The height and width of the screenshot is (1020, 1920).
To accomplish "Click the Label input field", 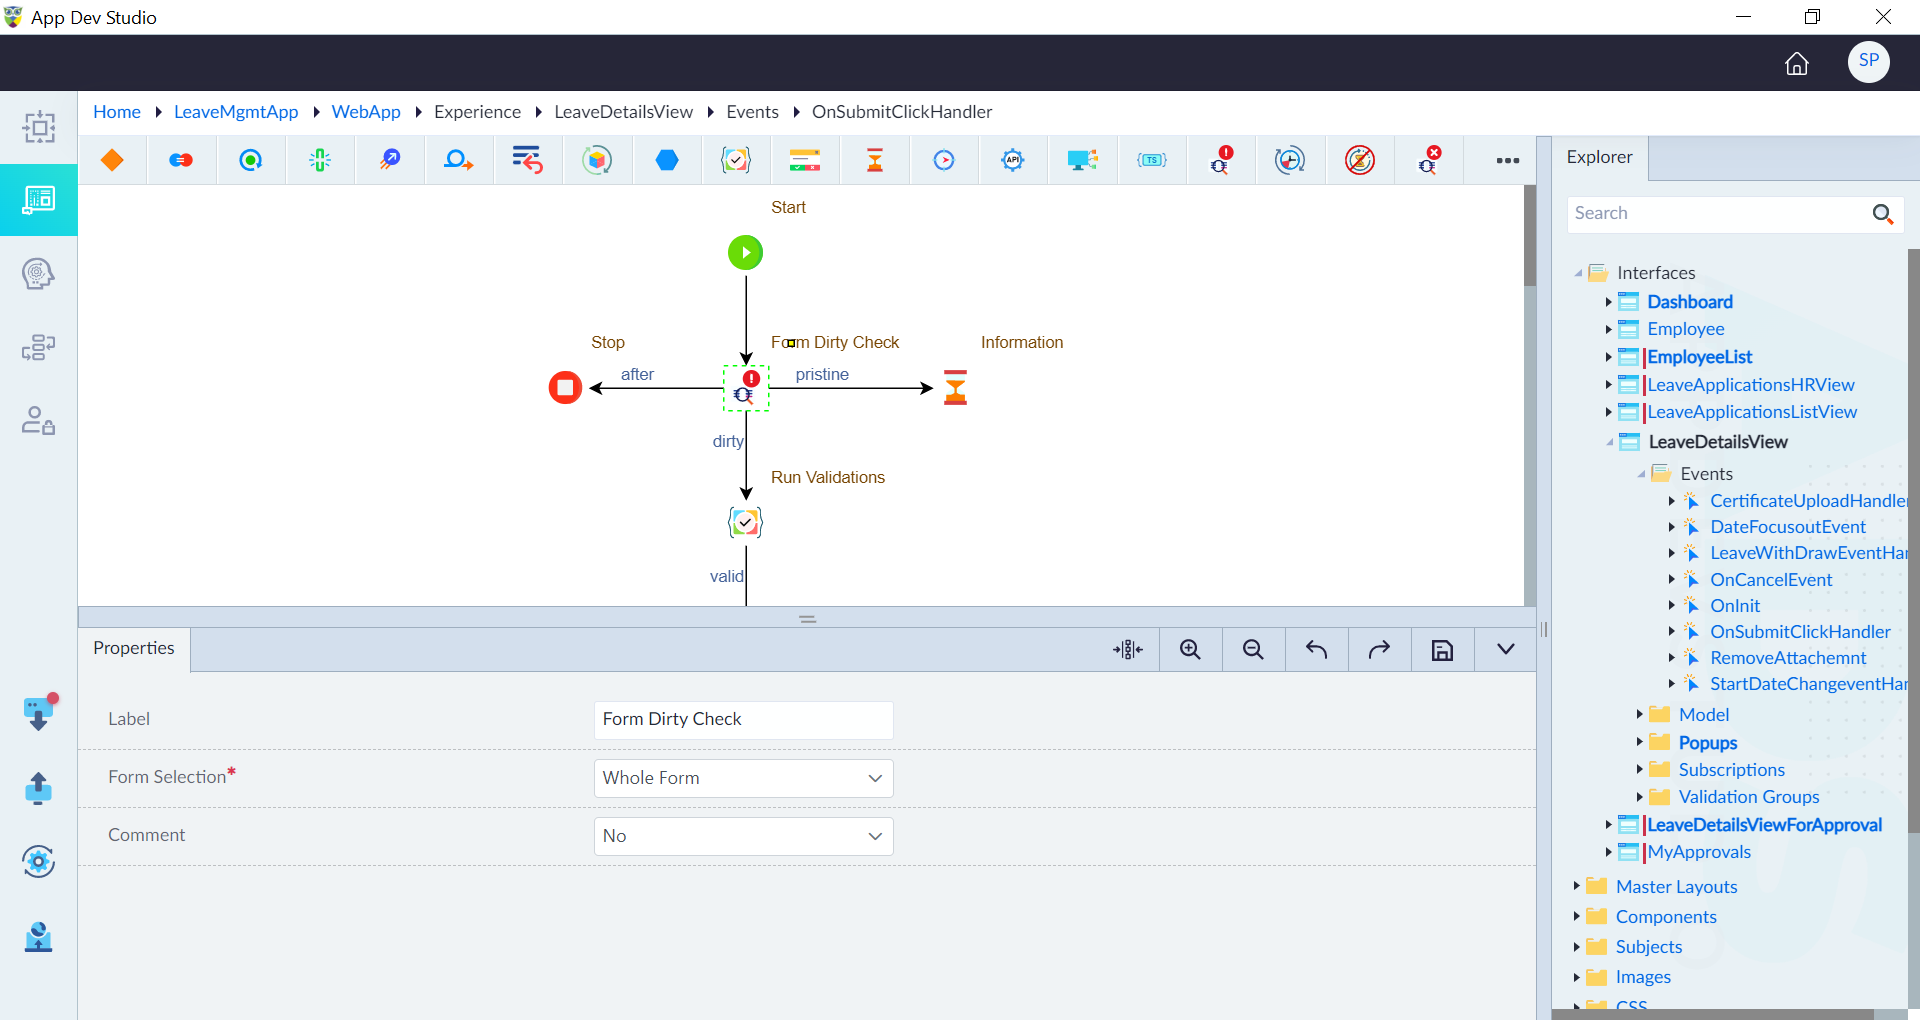I will point(743,720).
